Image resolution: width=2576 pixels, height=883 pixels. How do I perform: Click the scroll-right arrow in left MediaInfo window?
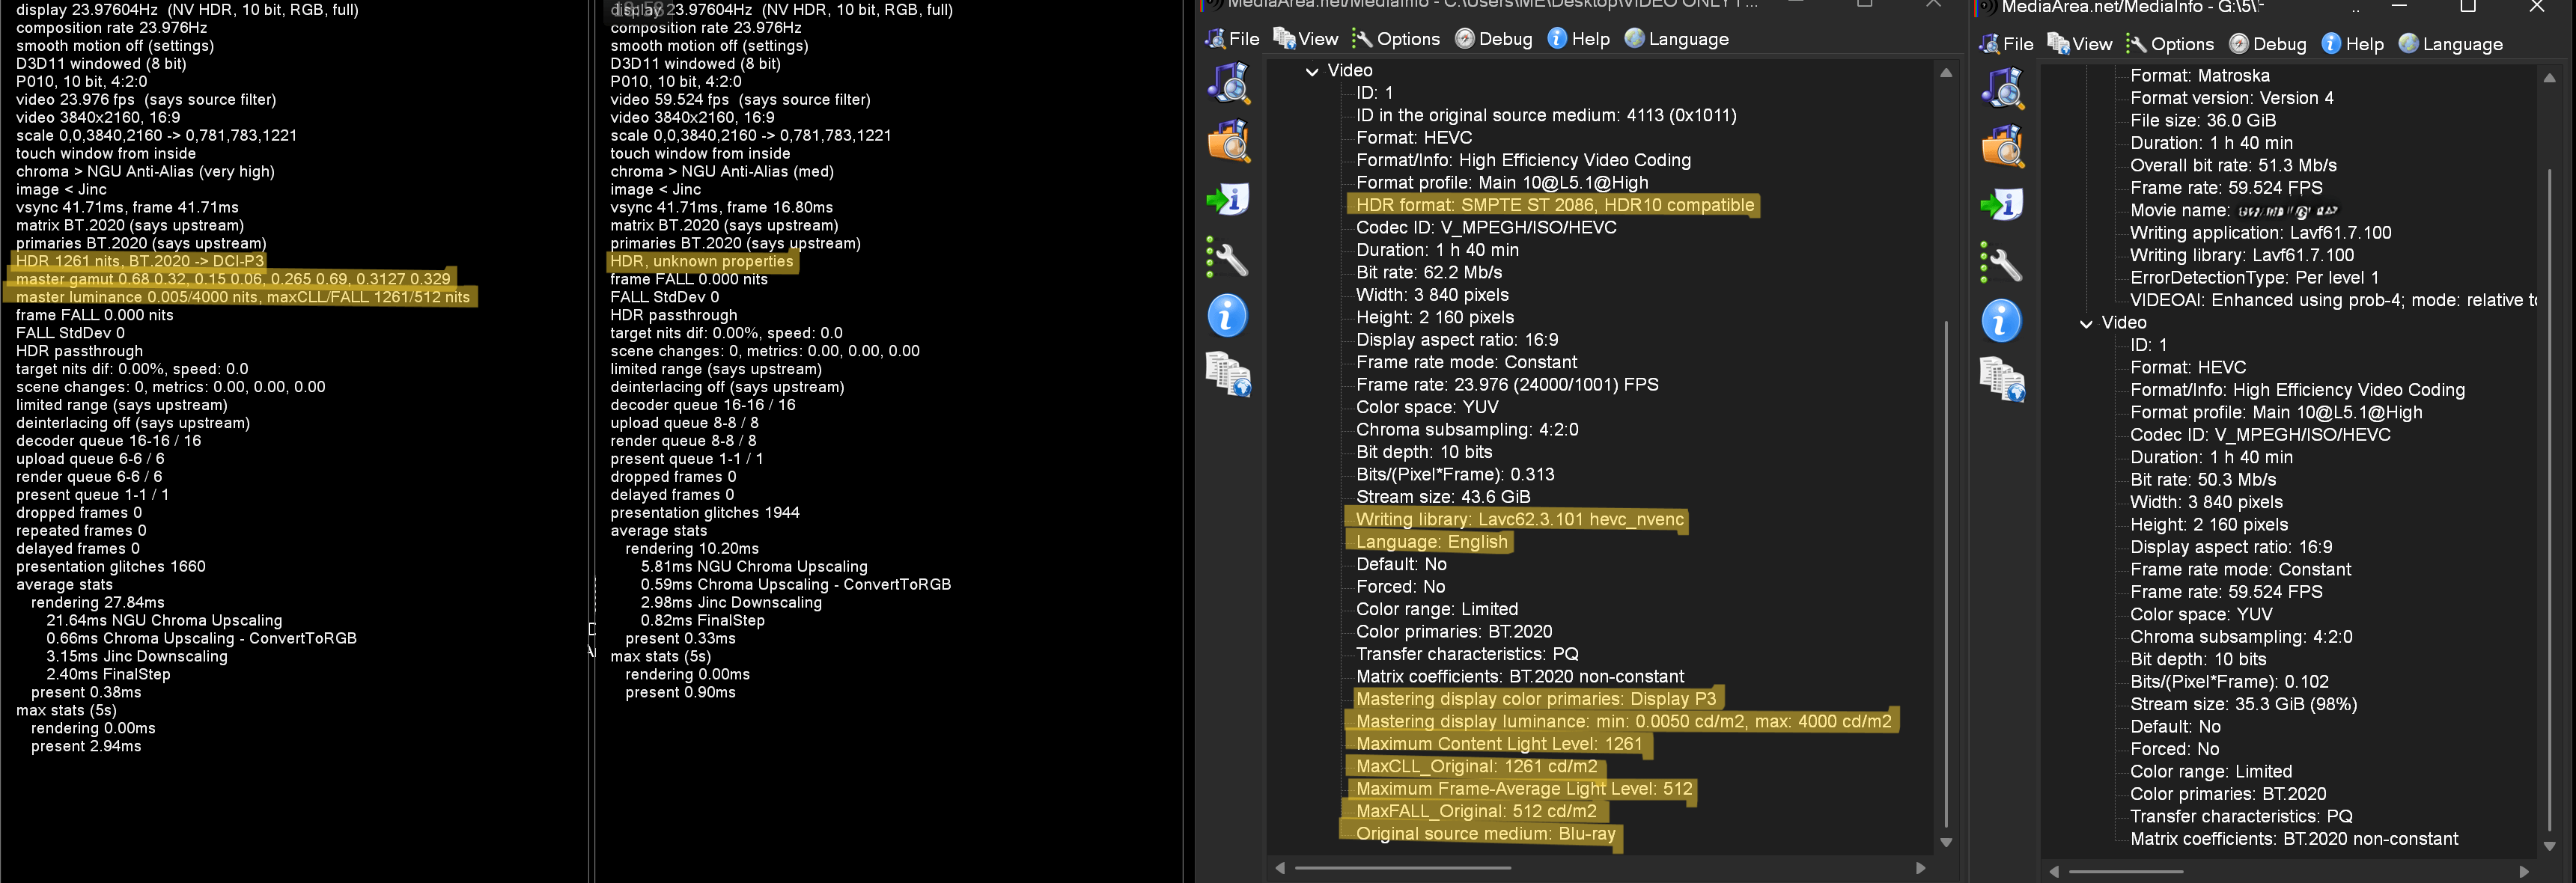pos(1920,868)
